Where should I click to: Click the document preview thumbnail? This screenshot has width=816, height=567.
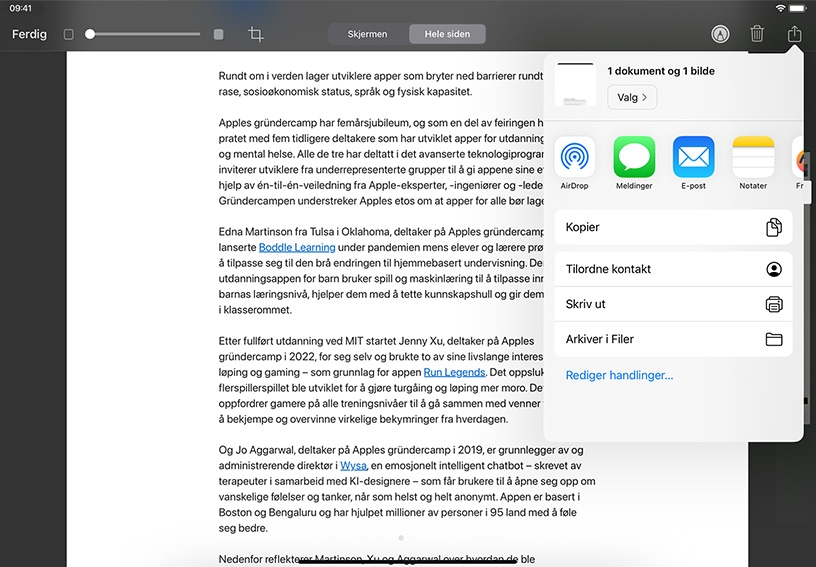[575, 85]
